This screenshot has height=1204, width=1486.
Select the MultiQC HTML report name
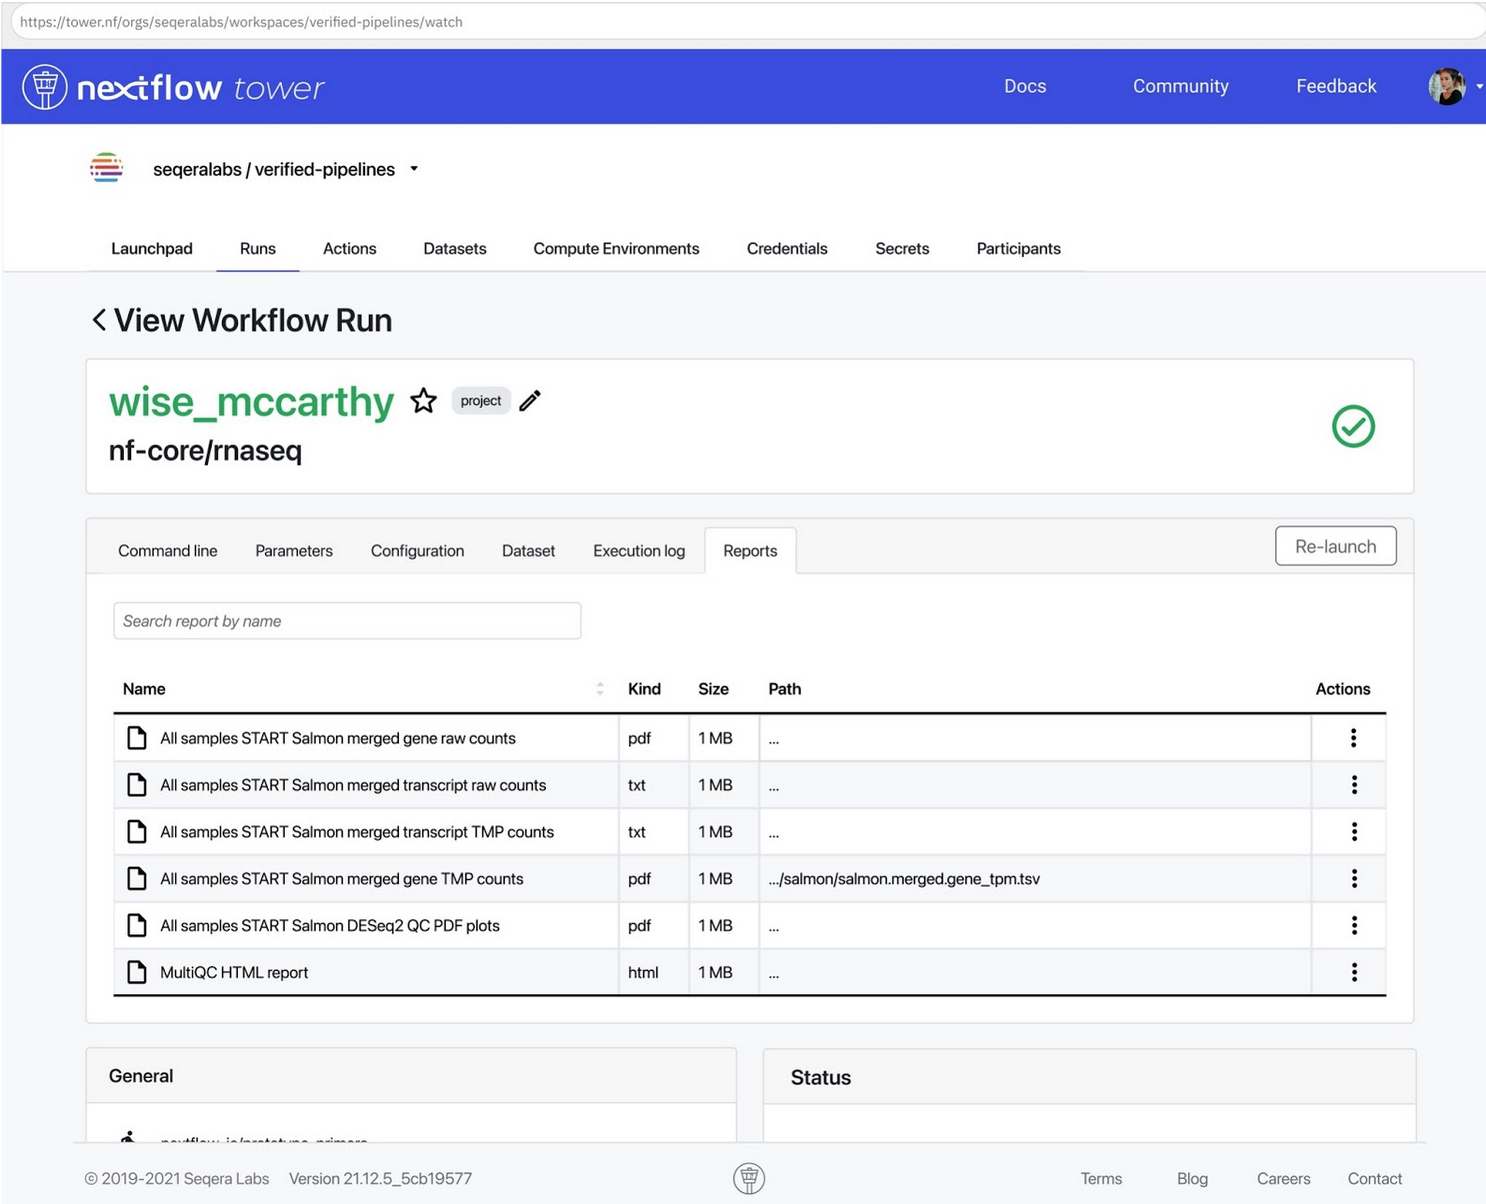point(234,972)
